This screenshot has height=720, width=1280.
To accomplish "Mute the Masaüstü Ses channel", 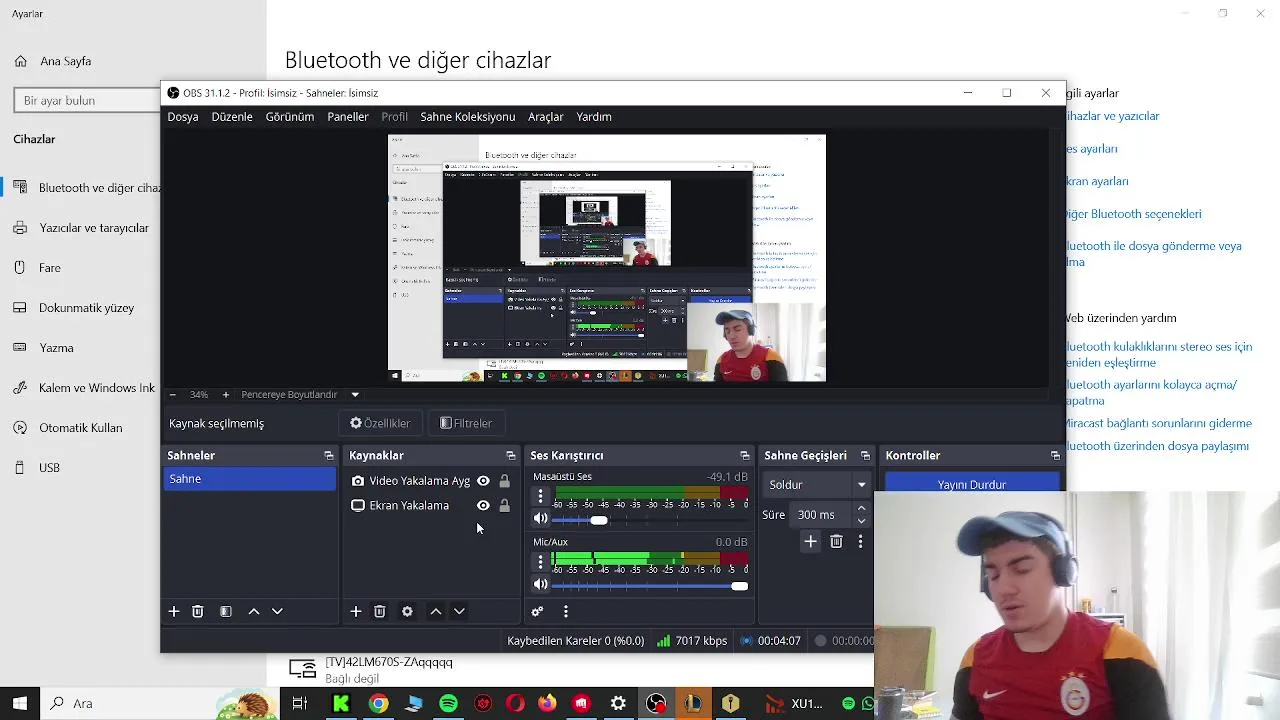I will (x=541, y=519).
